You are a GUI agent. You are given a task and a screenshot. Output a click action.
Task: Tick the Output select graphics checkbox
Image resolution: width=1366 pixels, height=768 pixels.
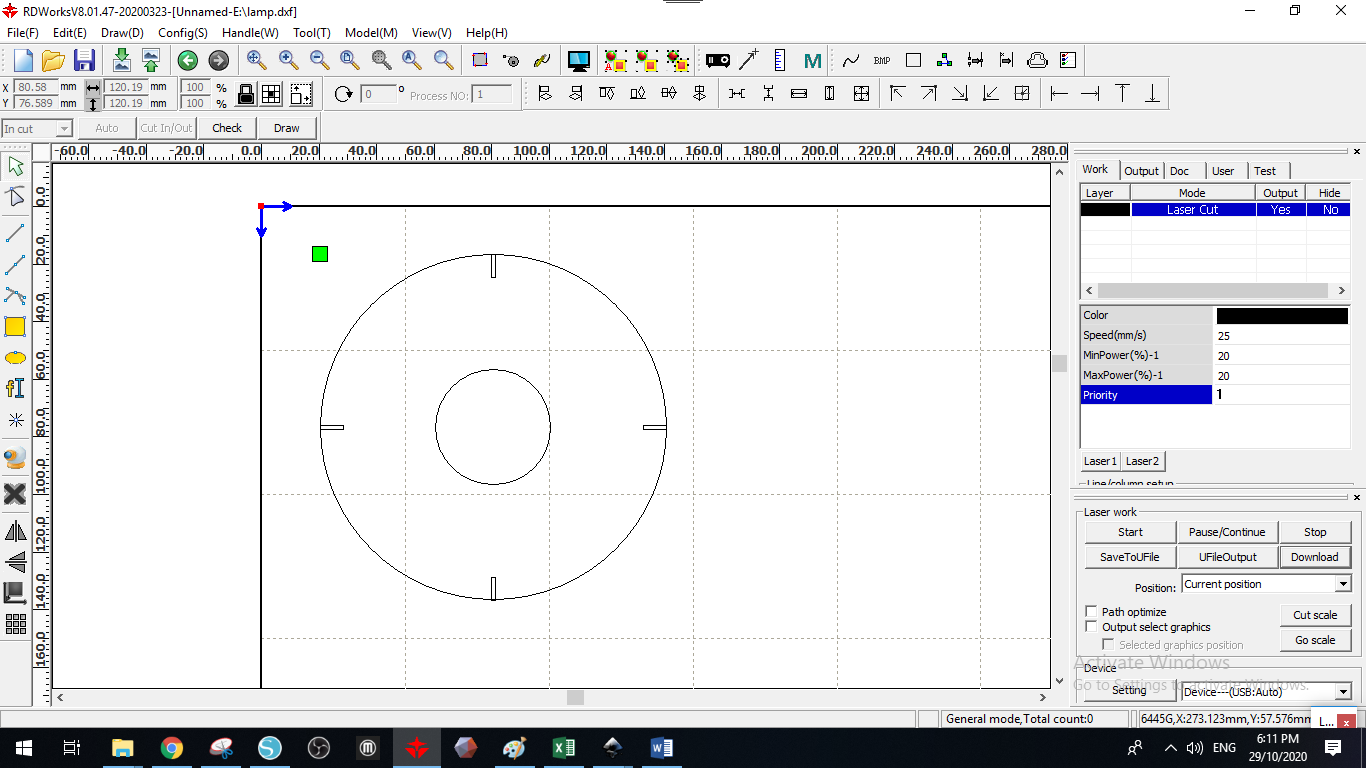pos(1091,627)
